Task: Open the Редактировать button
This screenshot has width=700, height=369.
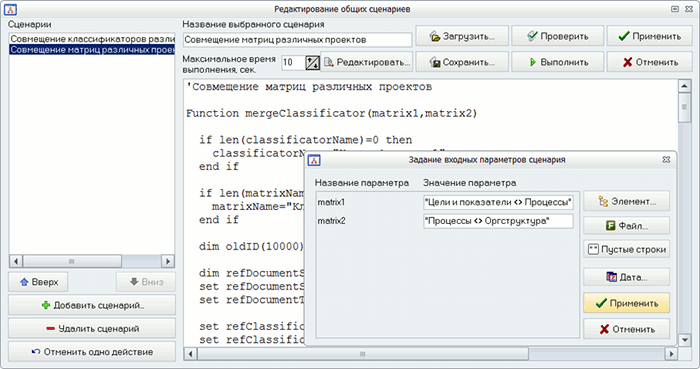Action: tap(367, 62)
